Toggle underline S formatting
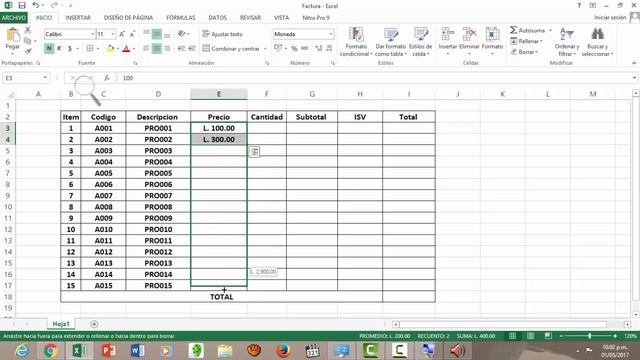640x360 pixels. (x=70, y=49)
